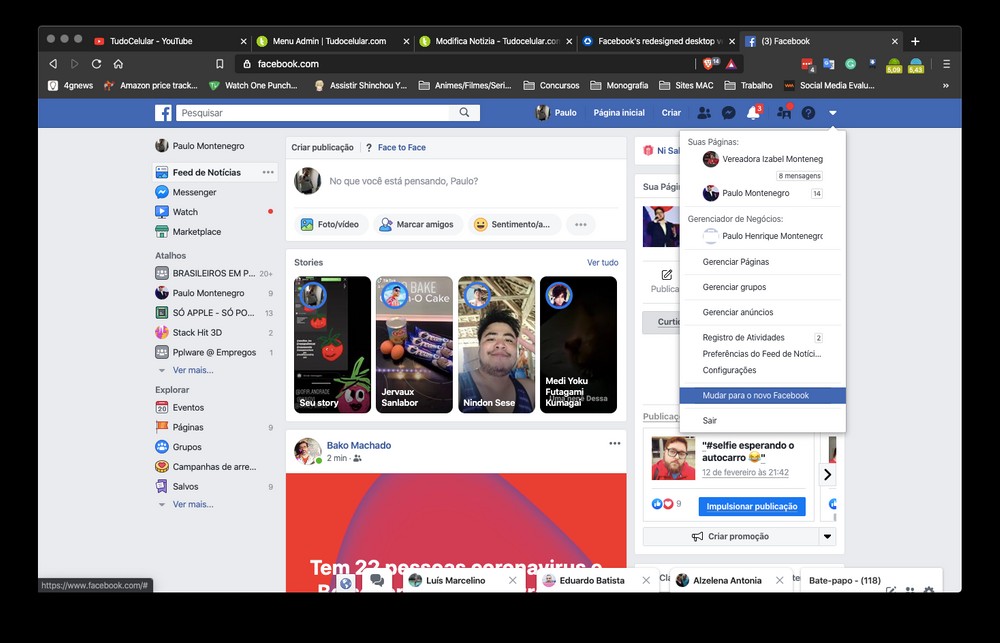This screenshot has height=643, width=1000.
Task: Click Criar in the top bar
Action: click(x=671, y=113)
